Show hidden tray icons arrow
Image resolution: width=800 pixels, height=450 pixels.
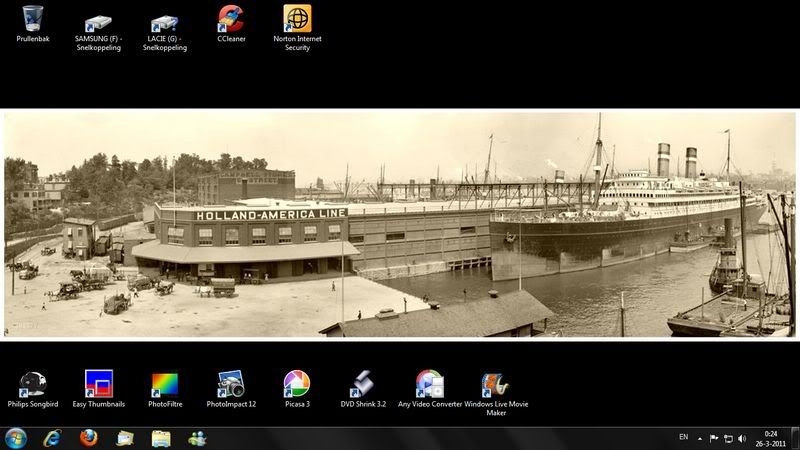[700, 439]
